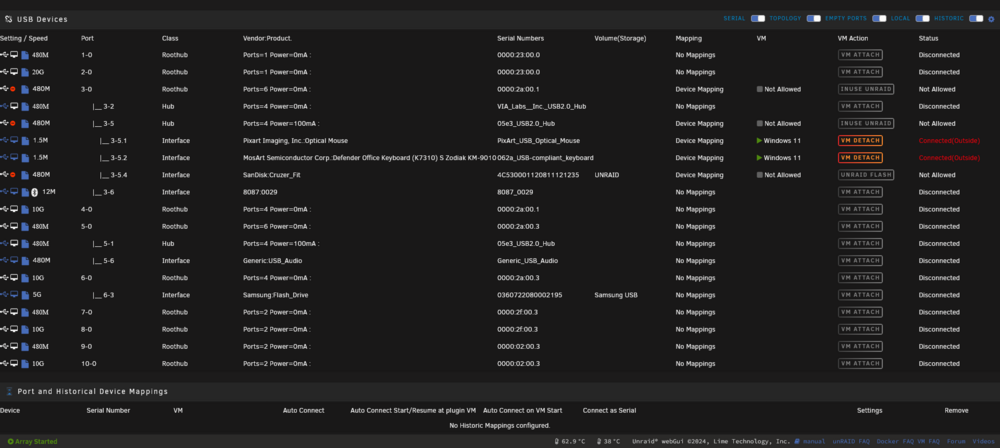Click monitor icon on port 7-0 row

(14, 312)
